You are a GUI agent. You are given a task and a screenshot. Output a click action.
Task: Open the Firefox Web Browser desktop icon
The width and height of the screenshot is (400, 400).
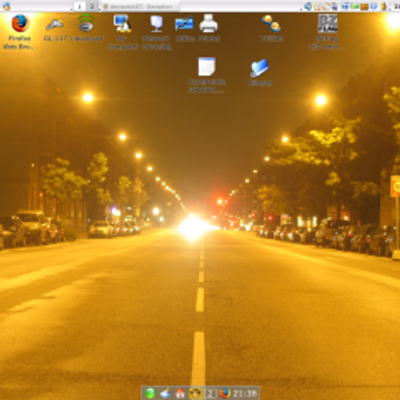pyautogui.click(x=20, y=23)
